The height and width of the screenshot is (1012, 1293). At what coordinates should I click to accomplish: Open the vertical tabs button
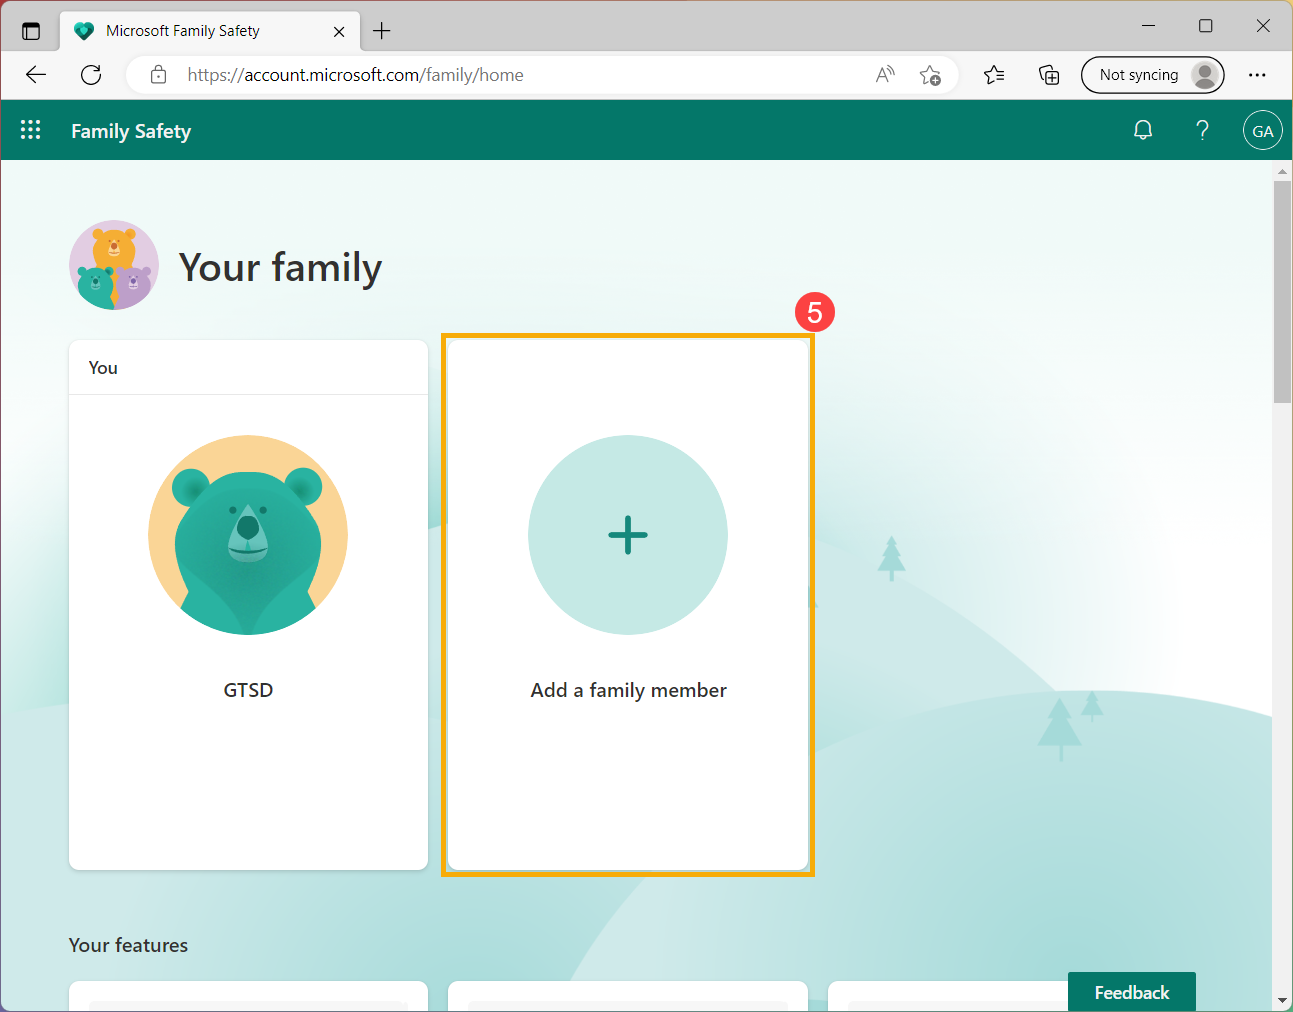31,30
